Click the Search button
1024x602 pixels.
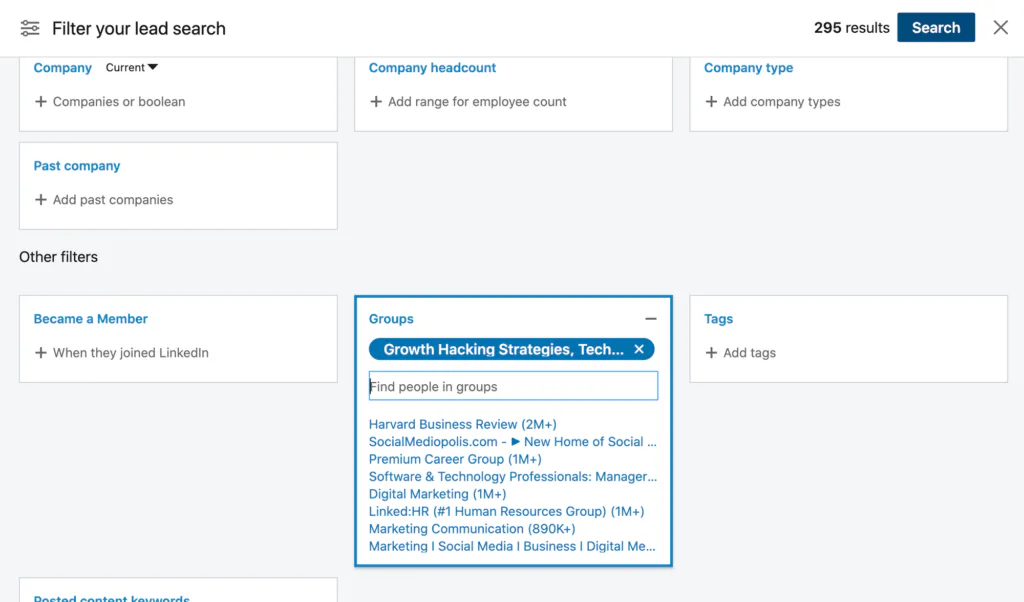coord(936,27)
